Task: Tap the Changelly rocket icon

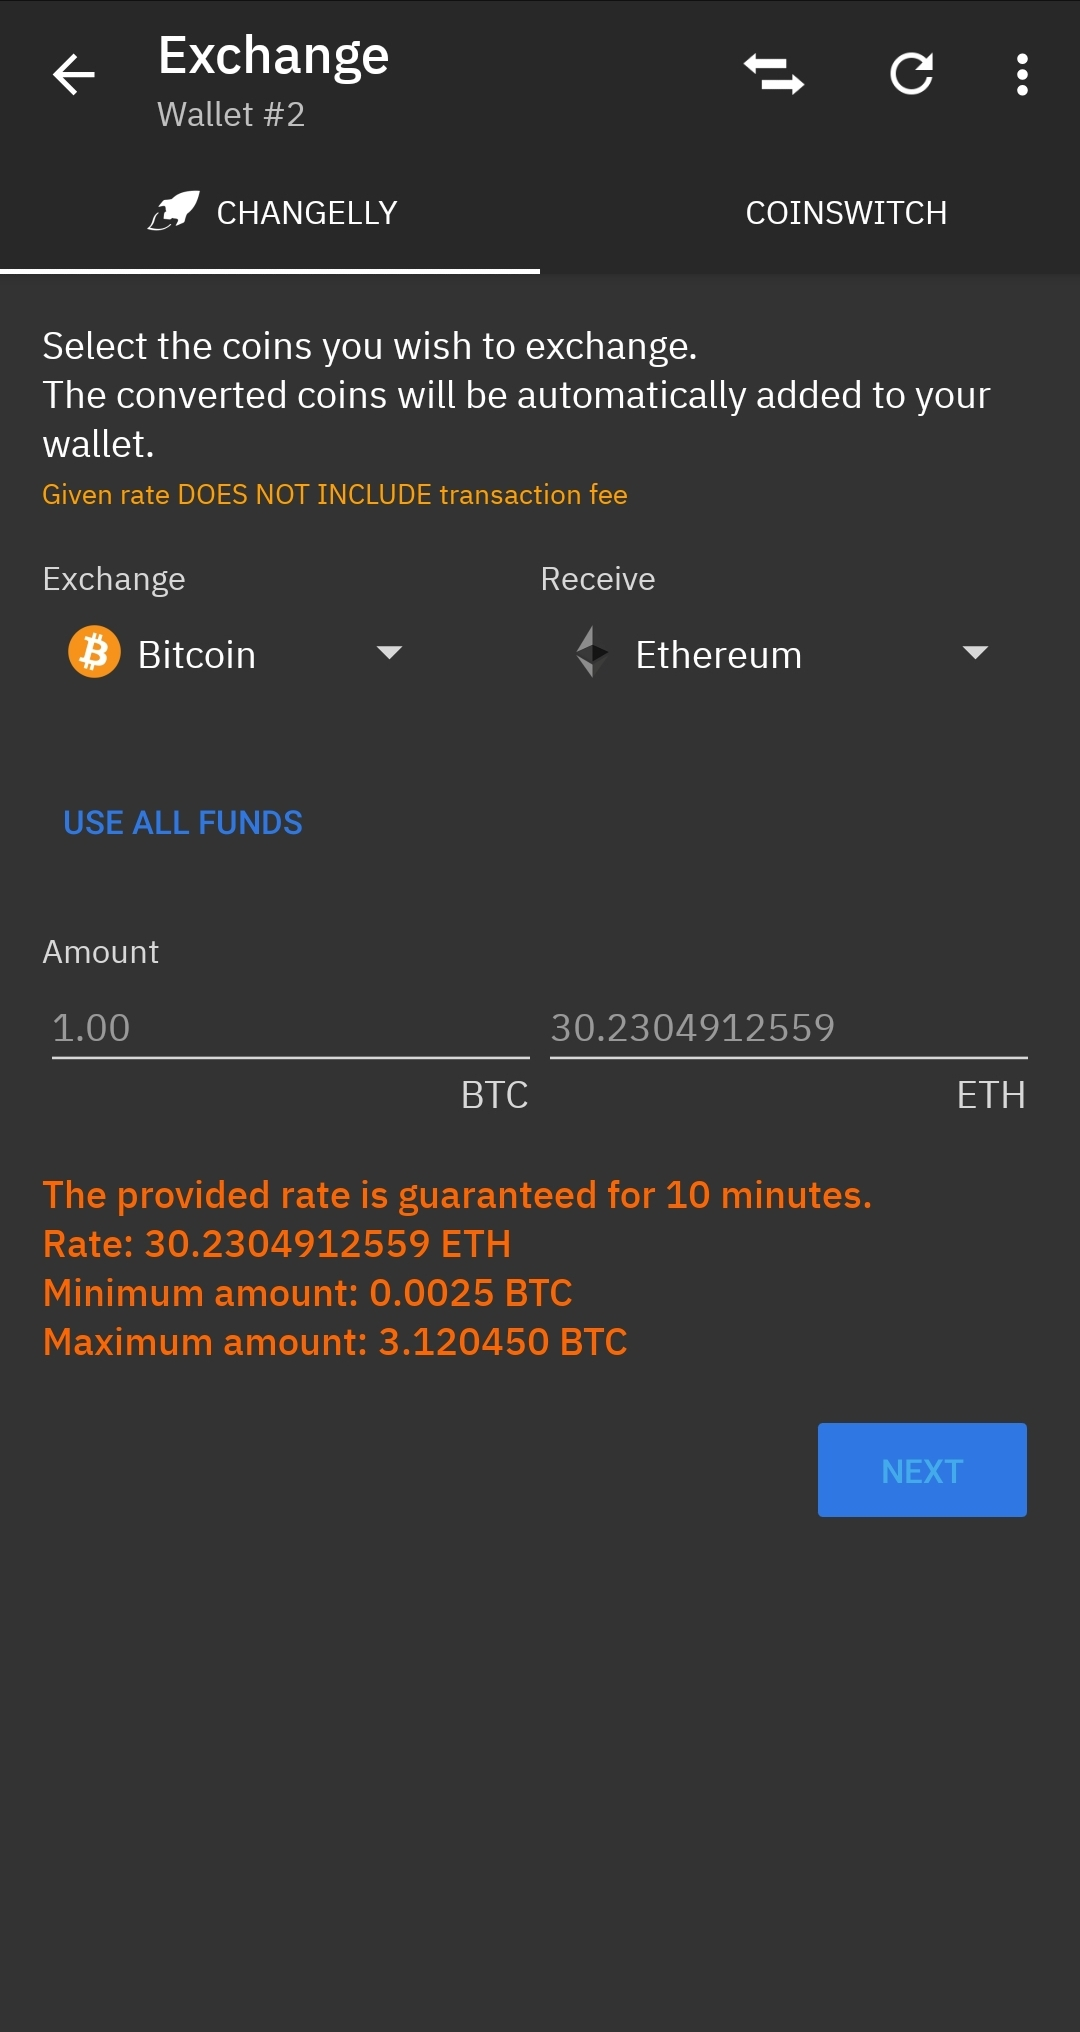Action: point(175,211)
